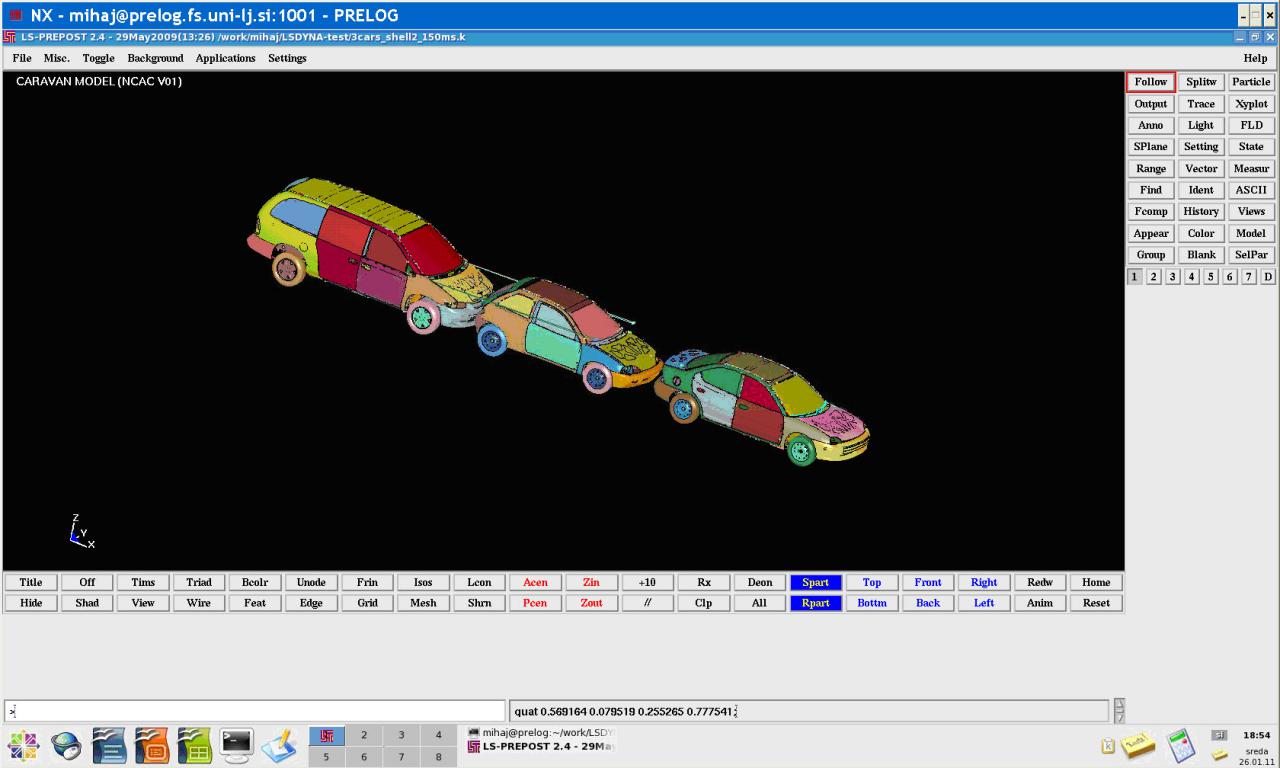Launch the calculator from the system tray
Image resolution: width=1280 pixels, height=768 pixels.
tap(1181, 745)
